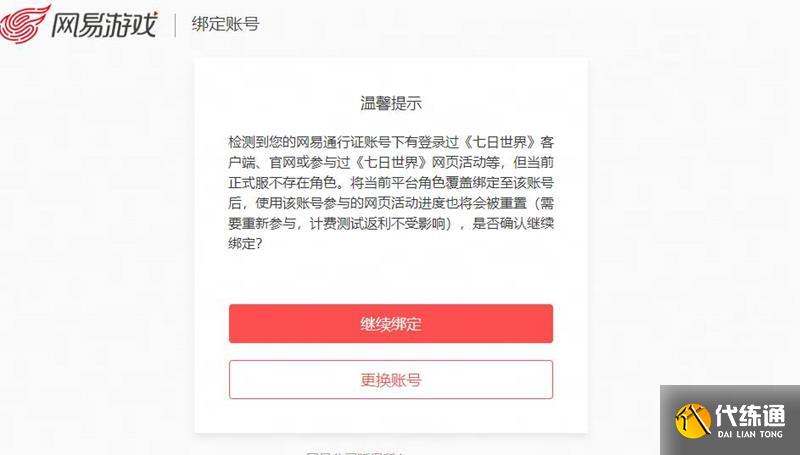Image resolution: width=800 pixels, height=455 pixels.
Task: Click the 计费测试返利不受影响 parenthetical text
Action: coord(378,223)
